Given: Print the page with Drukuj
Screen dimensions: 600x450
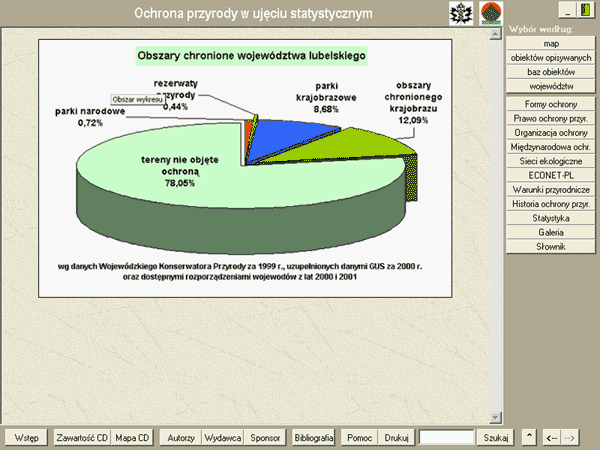Looking at the screenshot, I should point(398,438).
